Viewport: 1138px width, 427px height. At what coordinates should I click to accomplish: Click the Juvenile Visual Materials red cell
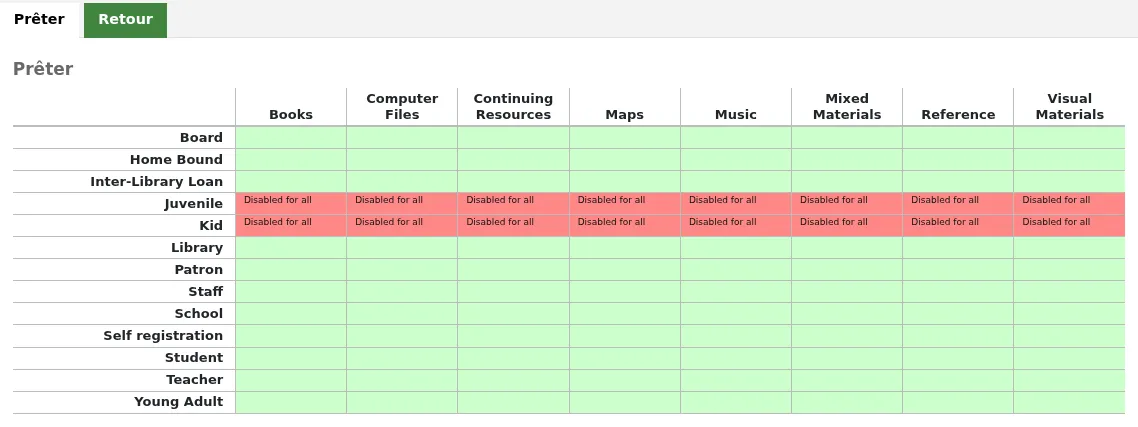1070,203
